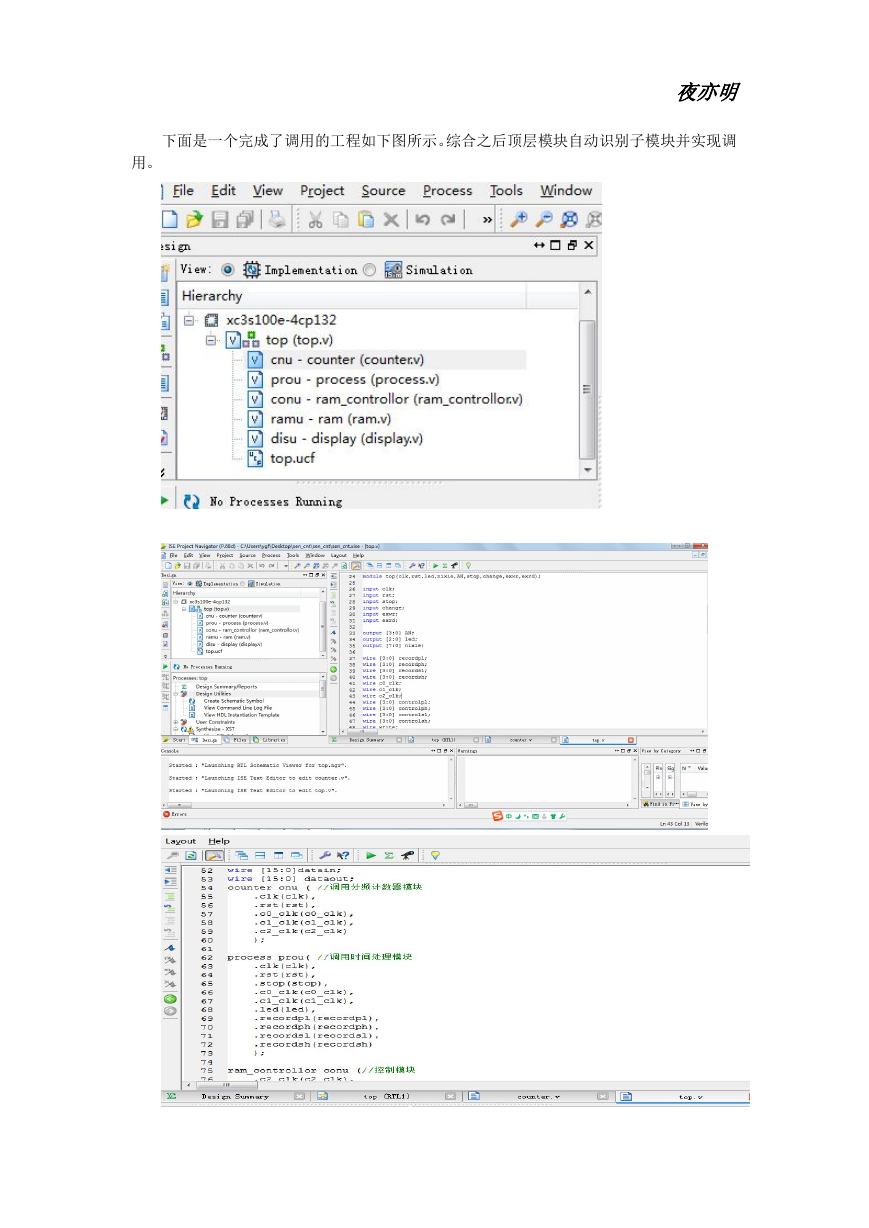
Task: Click Copy icon in enlarged Hierarchy screenshot toolbar
Action: (x=341, y=220)
